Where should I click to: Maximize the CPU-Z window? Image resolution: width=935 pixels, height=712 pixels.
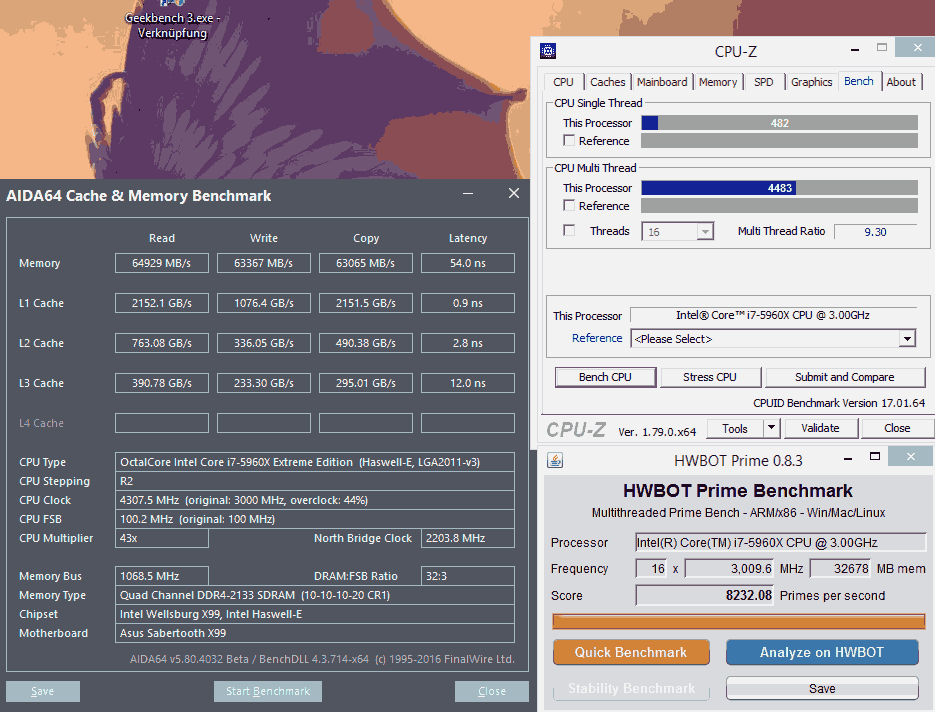881,48
